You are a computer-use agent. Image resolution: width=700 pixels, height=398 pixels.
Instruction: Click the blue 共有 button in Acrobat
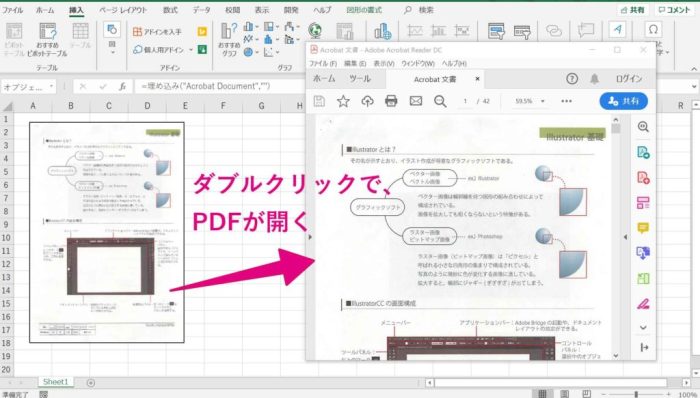(x=624, y=101)
